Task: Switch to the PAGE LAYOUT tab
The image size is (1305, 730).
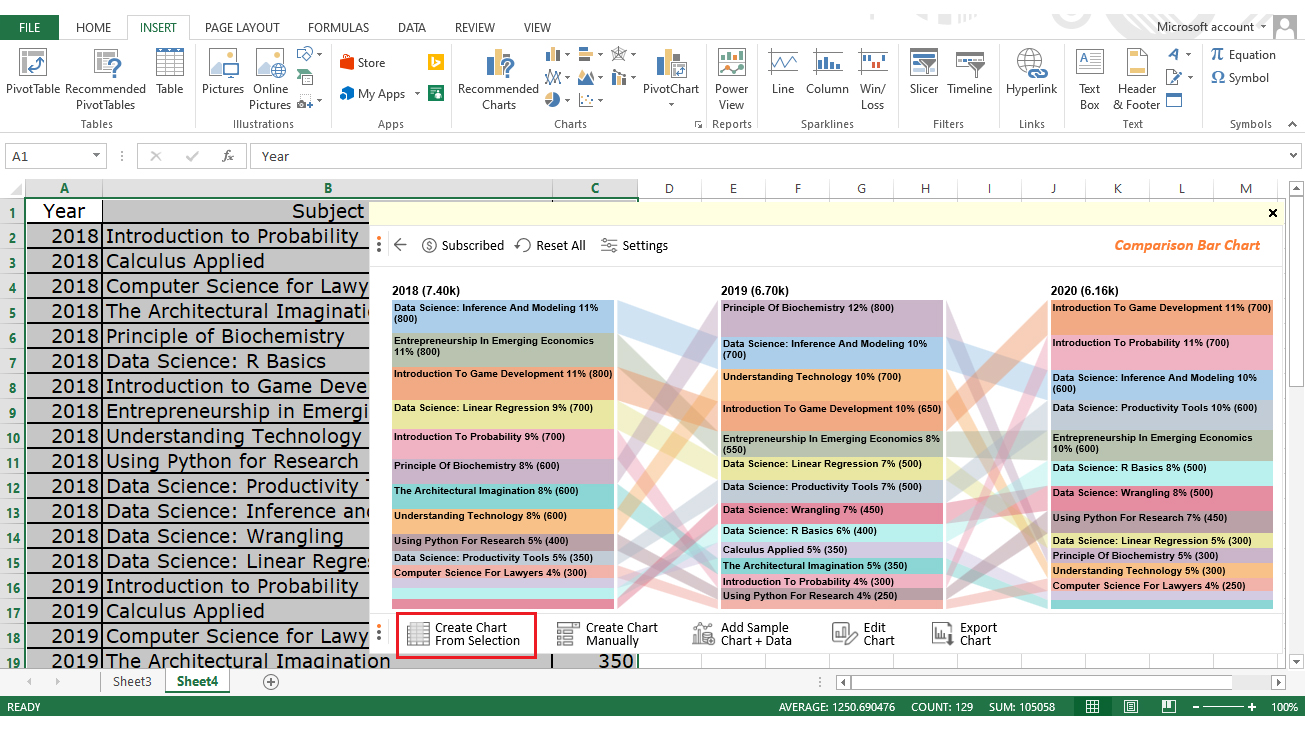Action: [242, 27]
